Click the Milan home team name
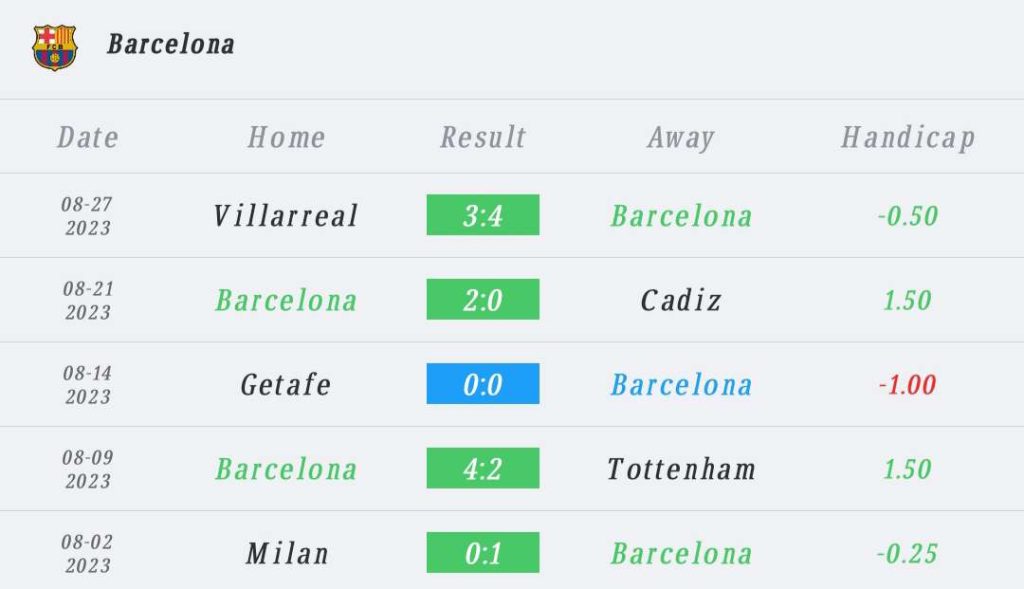This screenshot has height=589, width=1024. 286,553
